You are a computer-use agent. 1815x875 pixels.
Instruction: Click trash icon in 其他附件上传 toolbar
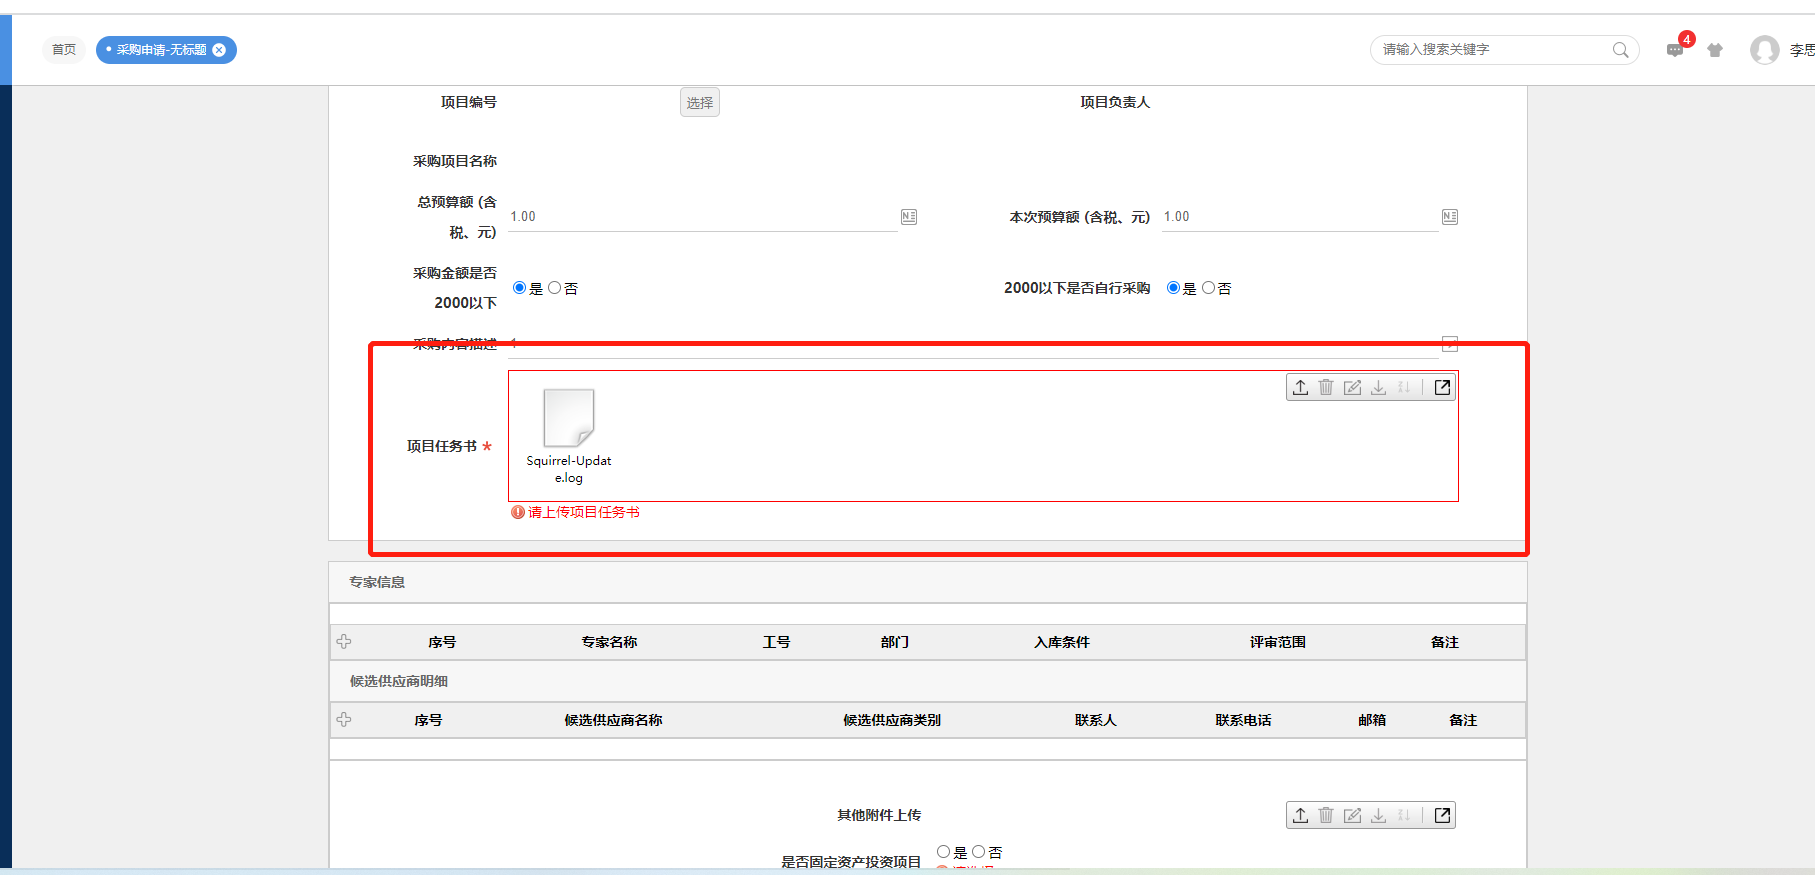click(1326, 816)
